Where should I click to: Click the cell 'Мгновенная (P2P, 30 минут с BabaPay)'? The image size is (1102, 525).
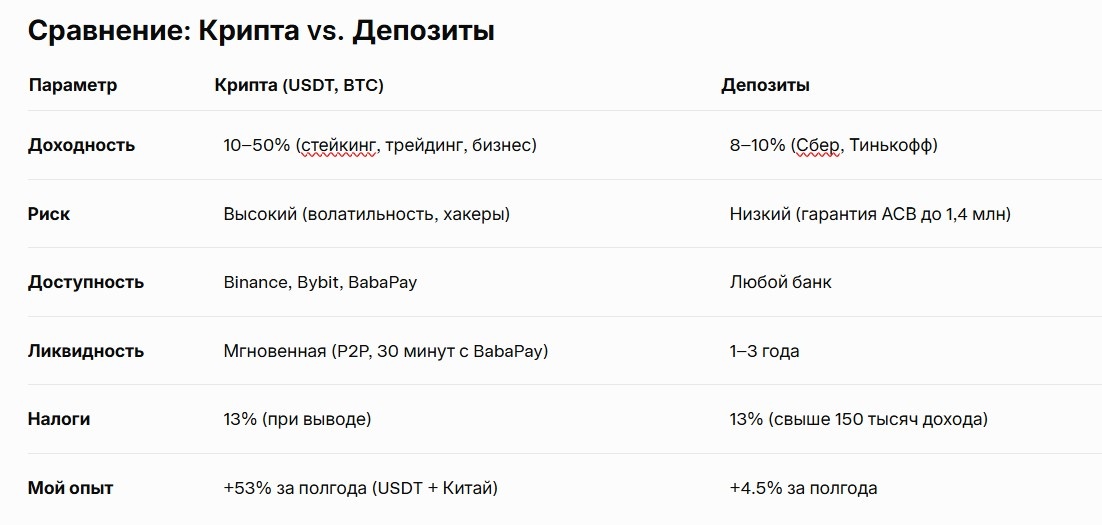tap(386, 351)
